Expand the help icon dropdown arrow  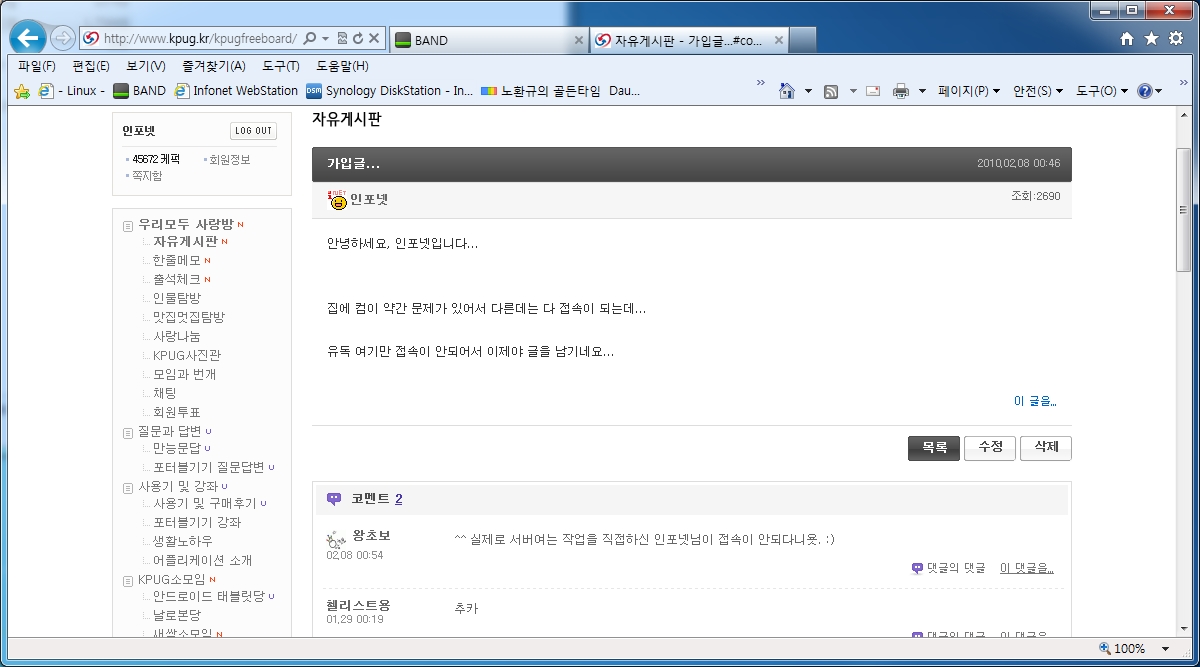click(x=1158, y=91)
